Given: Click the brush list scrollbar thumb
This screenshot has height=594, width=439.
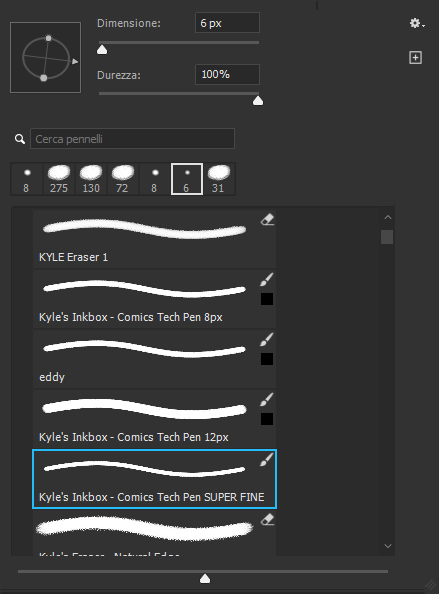Looking at the screenshot, I should (x=387, y=237).
